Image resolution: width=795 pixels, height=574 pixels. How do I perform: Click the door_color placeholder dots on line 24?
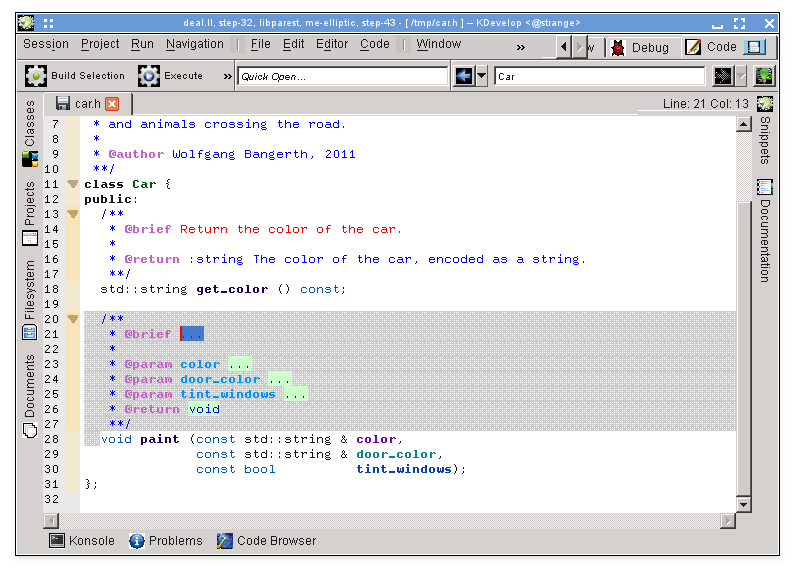coord(280,379)
